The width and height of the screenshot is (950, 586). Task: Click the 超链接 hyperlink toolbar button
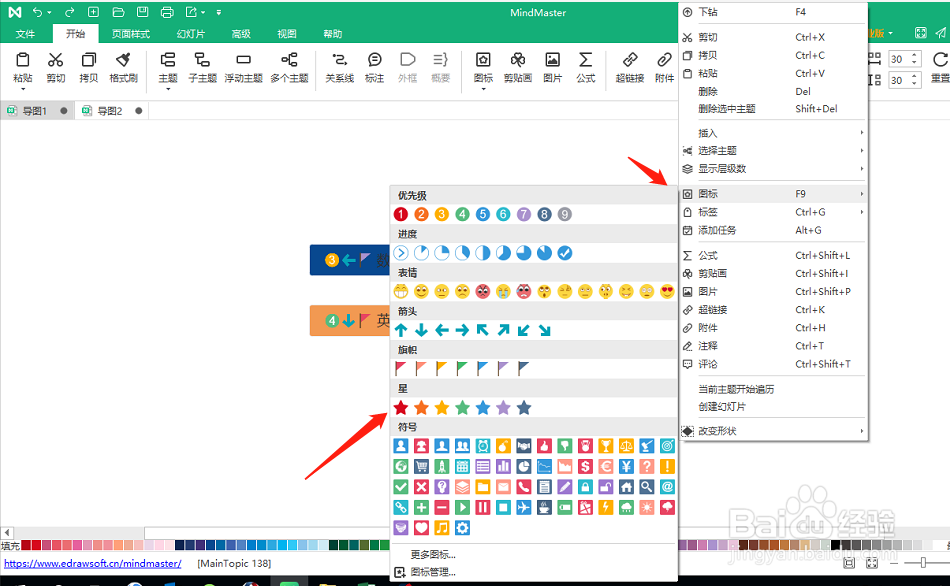pos(629,67)
